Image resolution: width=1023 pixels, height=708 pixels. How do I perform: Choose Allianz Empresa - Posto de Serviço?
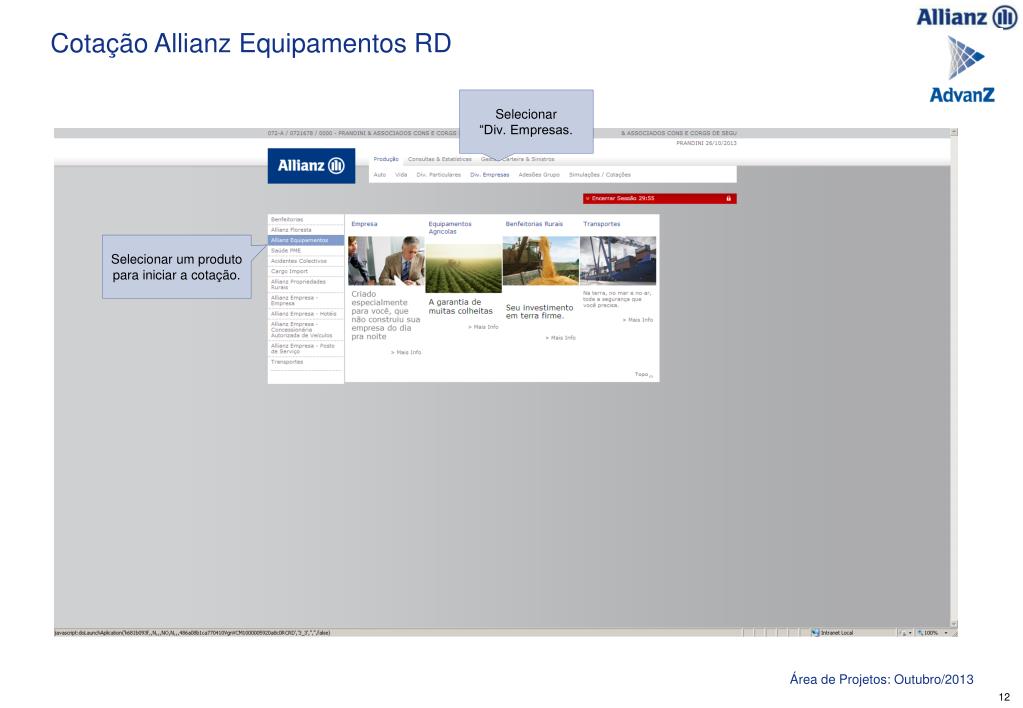(306, 348)
